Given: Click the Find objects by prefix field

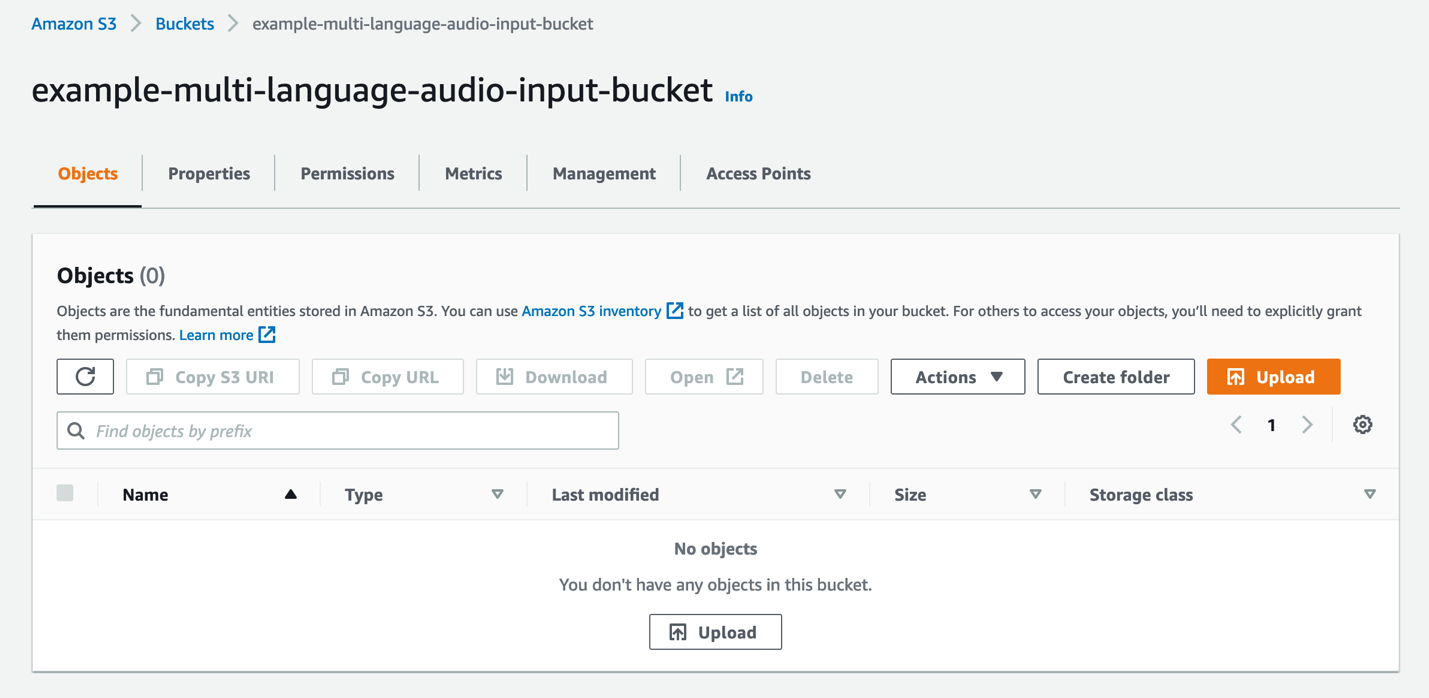Looking at the screenshot, I should 338,431.
